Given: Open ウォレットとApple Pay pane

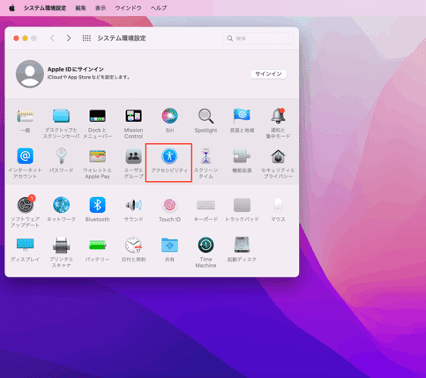Looking at the screenshot, I should click(97, 163).
